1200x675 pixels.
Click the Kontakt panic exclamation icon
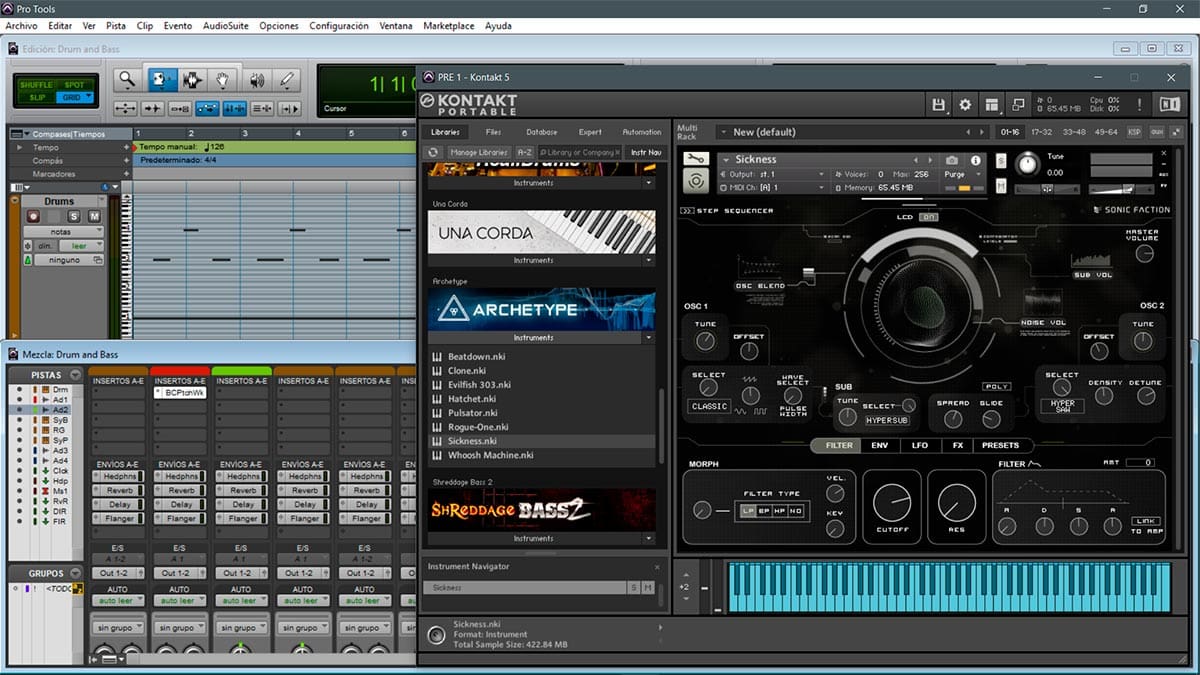tap(1139, 104)
